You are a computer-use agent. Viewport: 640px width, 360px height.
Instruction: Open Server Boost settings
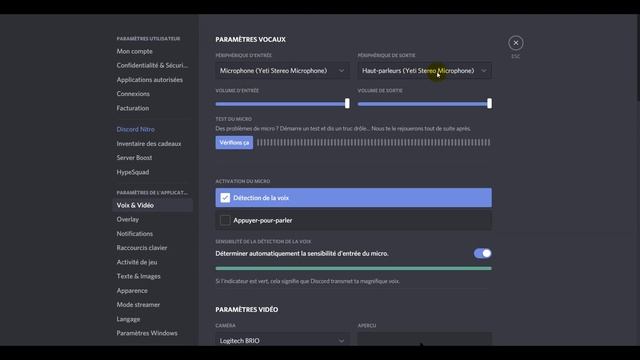pos(134,158)
